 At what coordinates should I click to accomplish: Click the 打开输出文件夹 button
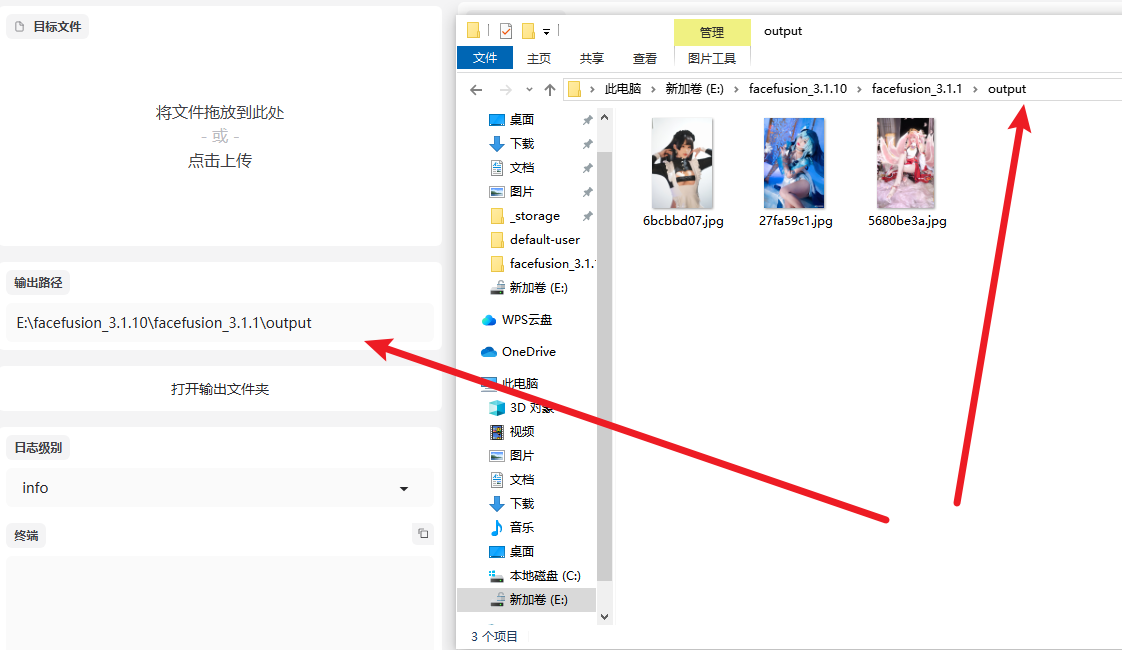[220, 389]
